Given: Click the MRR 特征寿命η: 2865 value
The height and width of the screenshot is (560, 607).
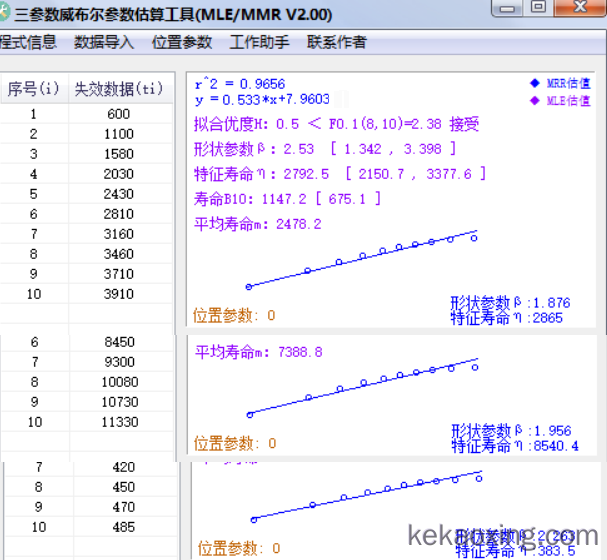Looking at the screenshot, I should (507, 318).
